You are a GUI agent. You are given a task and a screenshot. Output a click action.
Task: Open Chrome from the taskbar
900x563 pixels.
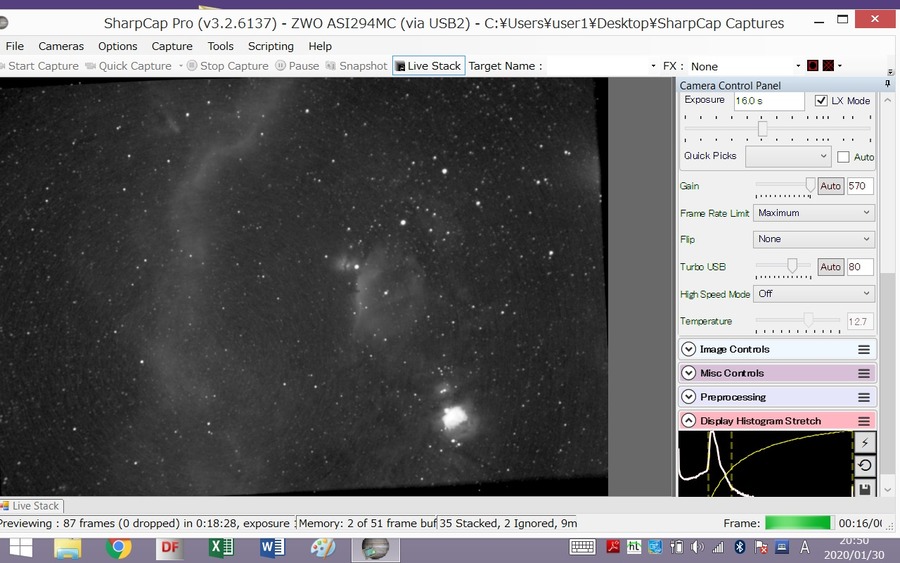click(x=118, y=548)
